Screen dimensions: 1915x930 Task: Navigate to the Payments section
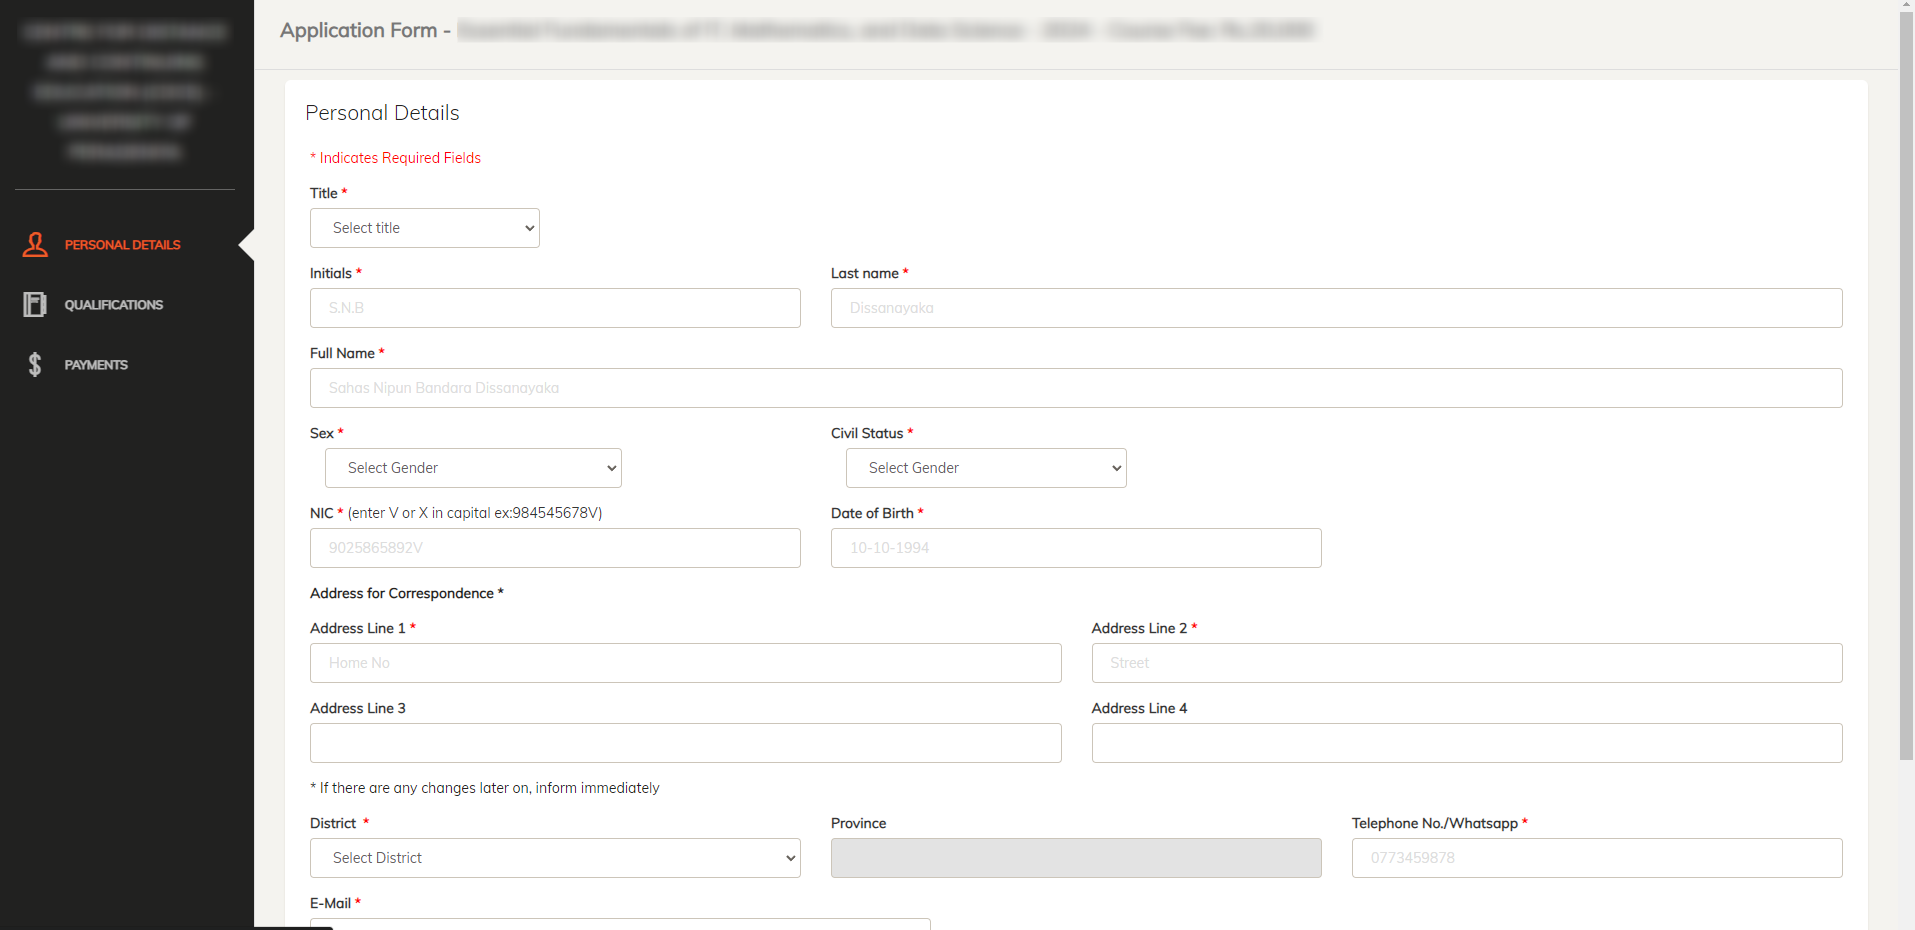[x=96, y=364]
